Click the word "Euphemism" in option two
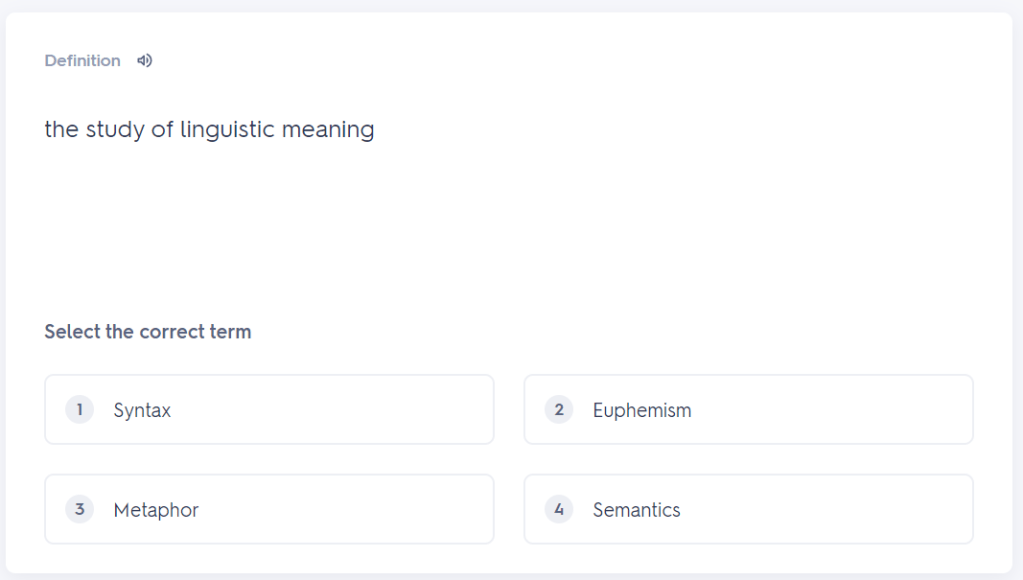The image size is (1023, 580). [642, 411]
